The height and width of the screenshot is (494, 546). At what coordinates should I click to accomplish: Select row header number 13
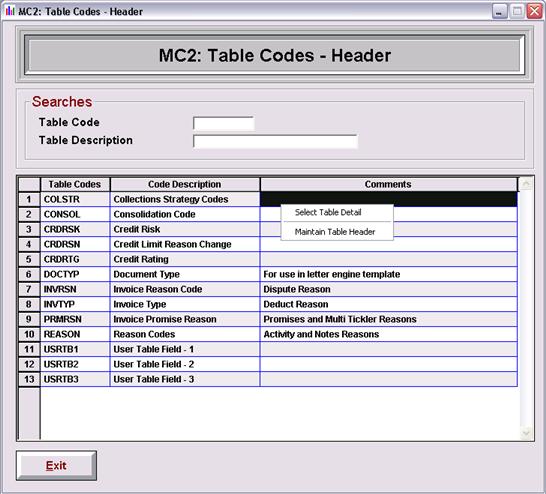29,379
